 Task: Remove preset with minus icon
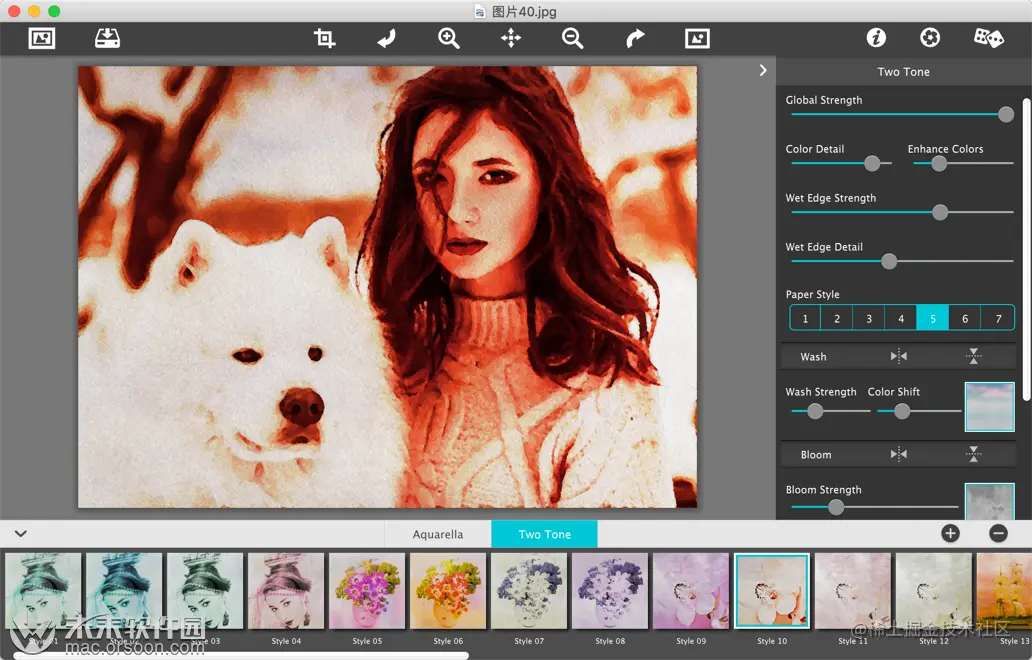pyautogui.click(x=998, y=533)
